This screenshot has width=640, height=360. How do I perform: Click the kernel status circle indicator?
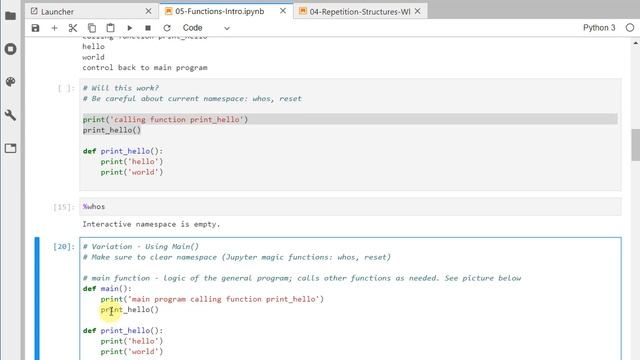point(630,27)
